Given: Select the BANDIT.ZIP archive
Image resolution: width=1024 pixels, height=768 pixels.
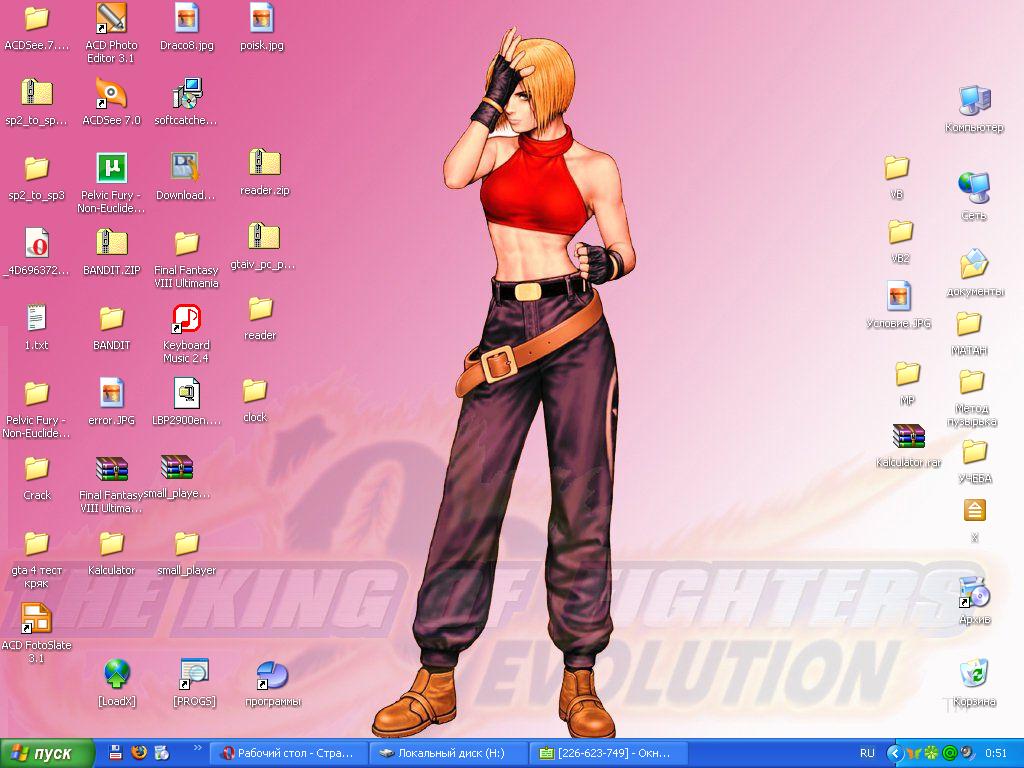Looking at the screenshot, I should pyautogui.click(x=111, y=244).
